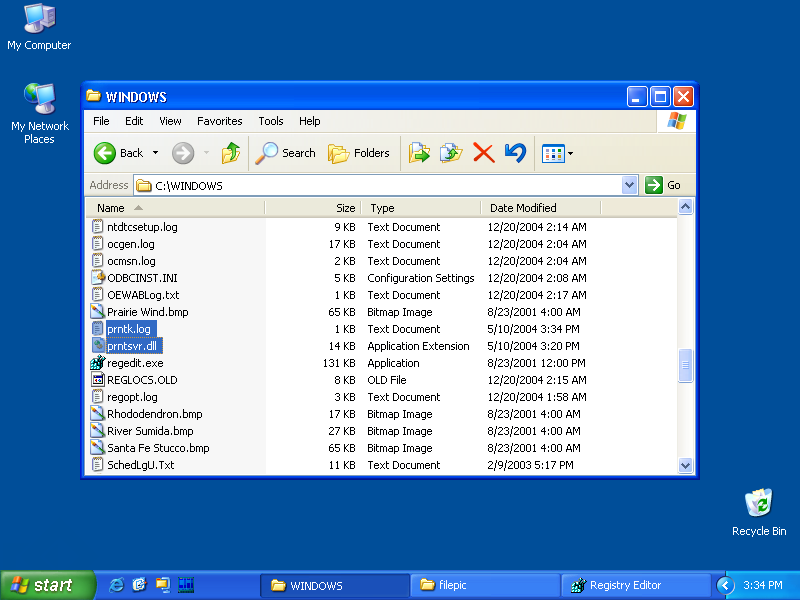800x600 pixels.
Task: Open the Start menu
Action: click(47, 585)
